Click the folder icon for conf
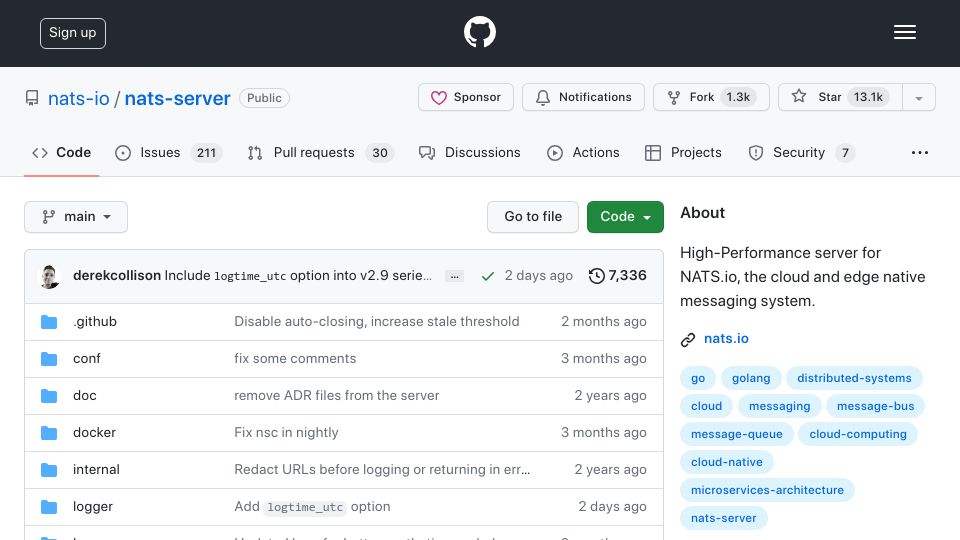The height and width of the screenshot is (540, 960). click(49, 359)
